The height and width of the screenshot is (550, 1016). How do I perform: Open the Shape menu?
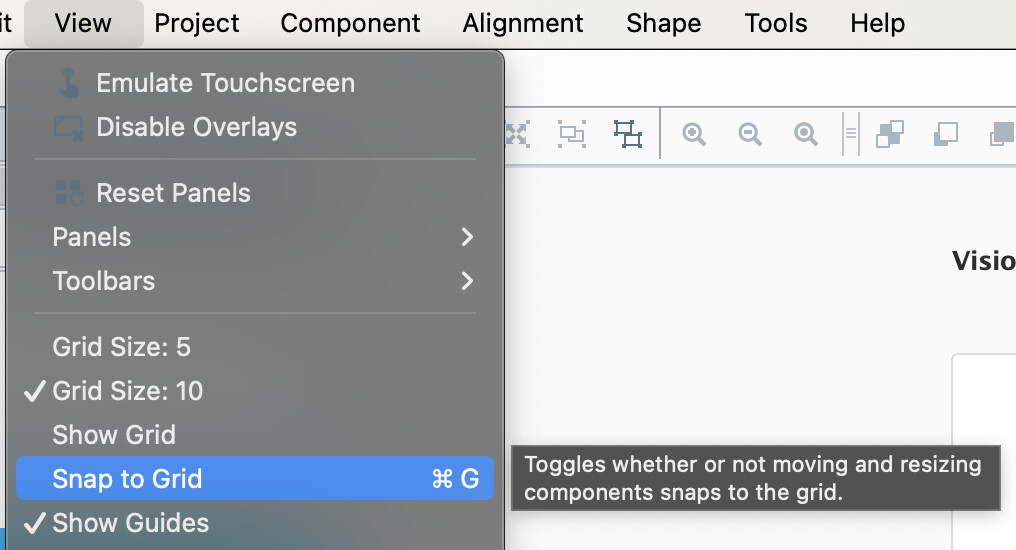(663, 23)
